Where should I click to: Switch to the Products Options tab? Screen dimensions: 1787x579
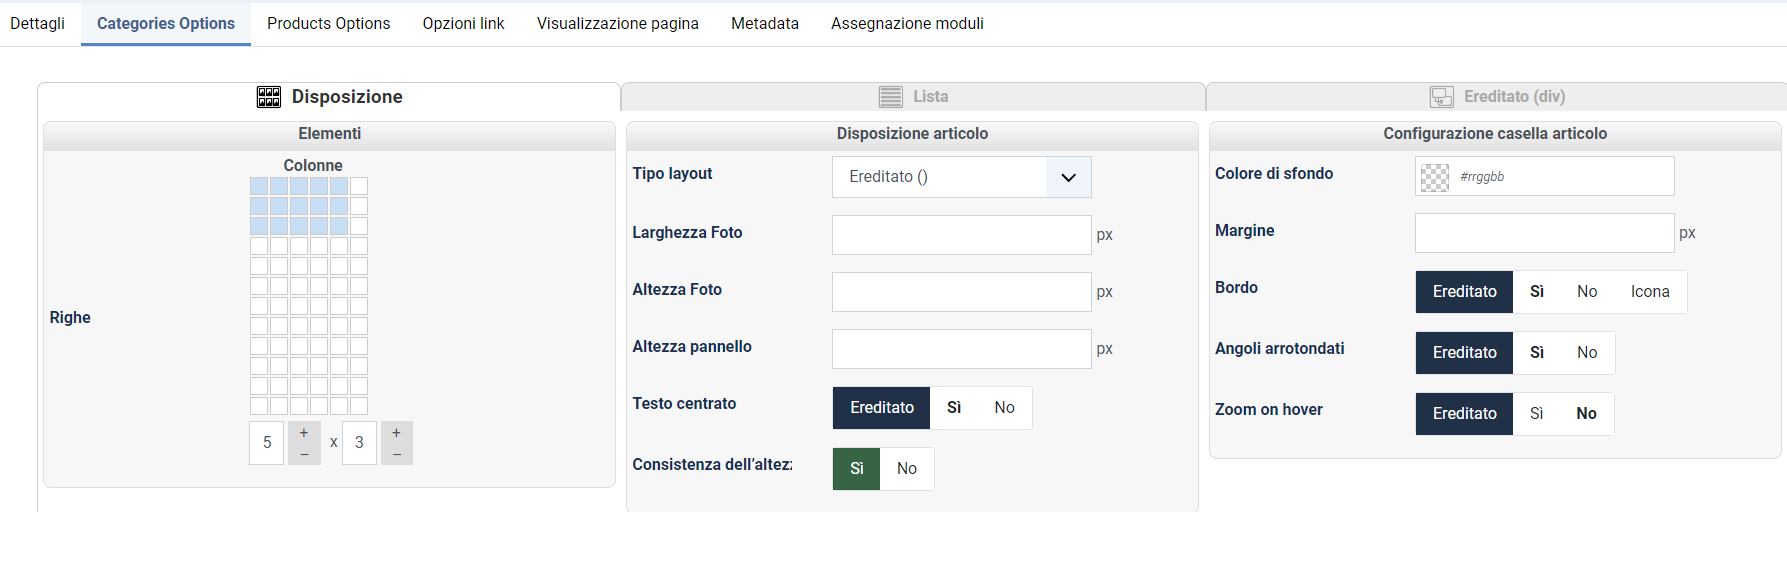coord(328,24)
